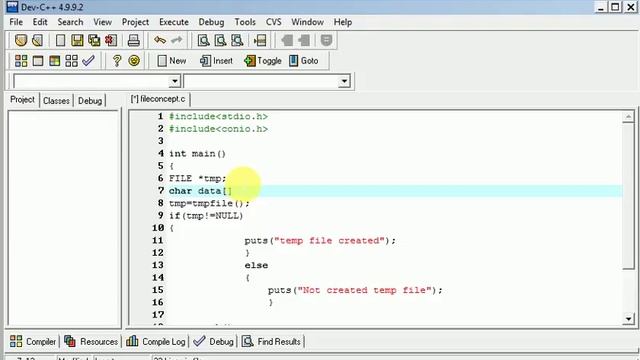
Task: Click the Open project or file icon
Action: (x=21, y=40)
